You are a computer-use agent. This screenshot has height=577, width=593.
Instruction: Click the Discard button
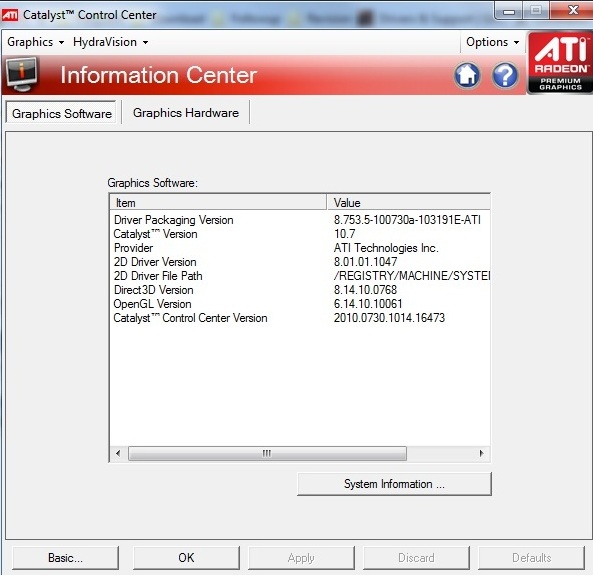click(x=416, y=558)
